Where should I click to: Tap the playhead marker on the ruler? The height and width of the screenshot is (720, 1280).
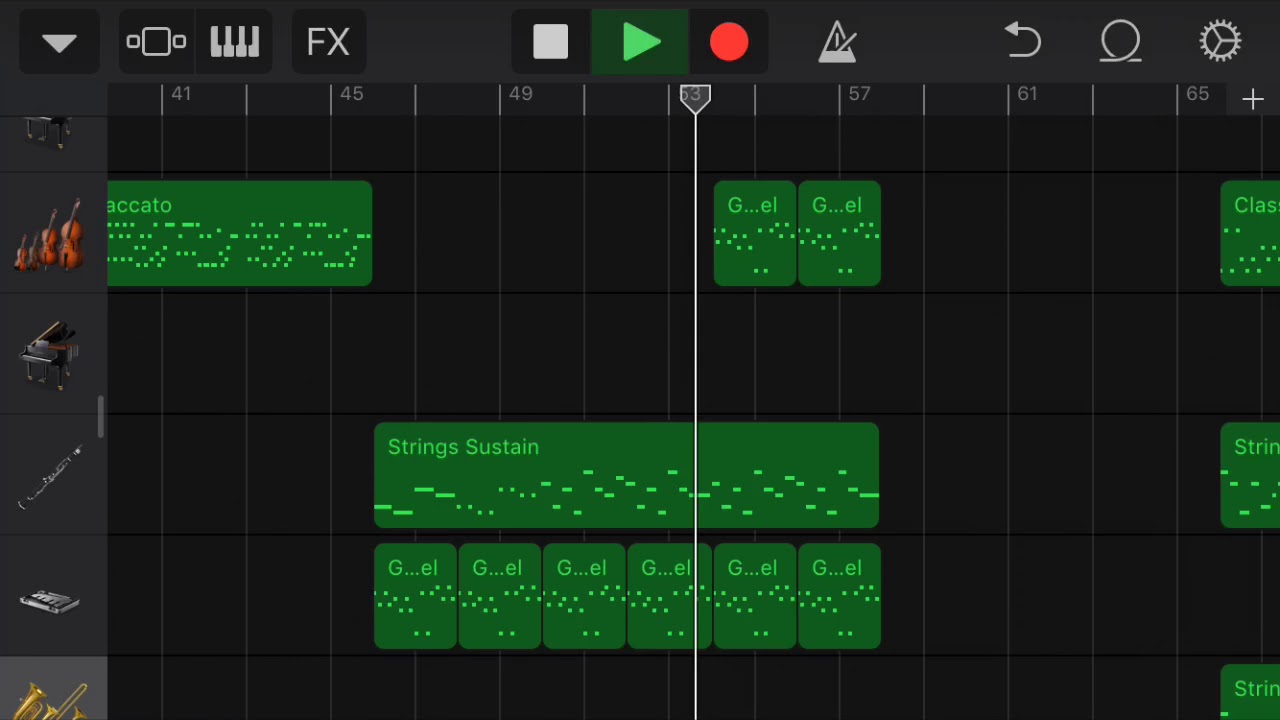(695, 98)
